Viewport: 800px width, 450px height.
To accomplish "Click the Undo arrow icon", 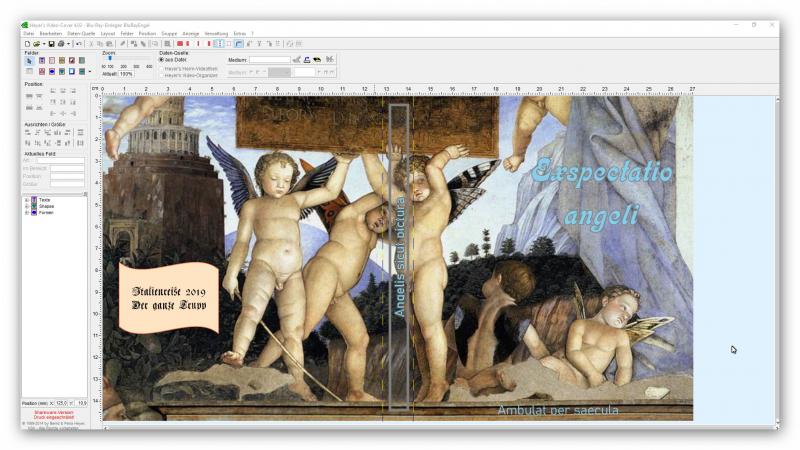I will [79, 44].
